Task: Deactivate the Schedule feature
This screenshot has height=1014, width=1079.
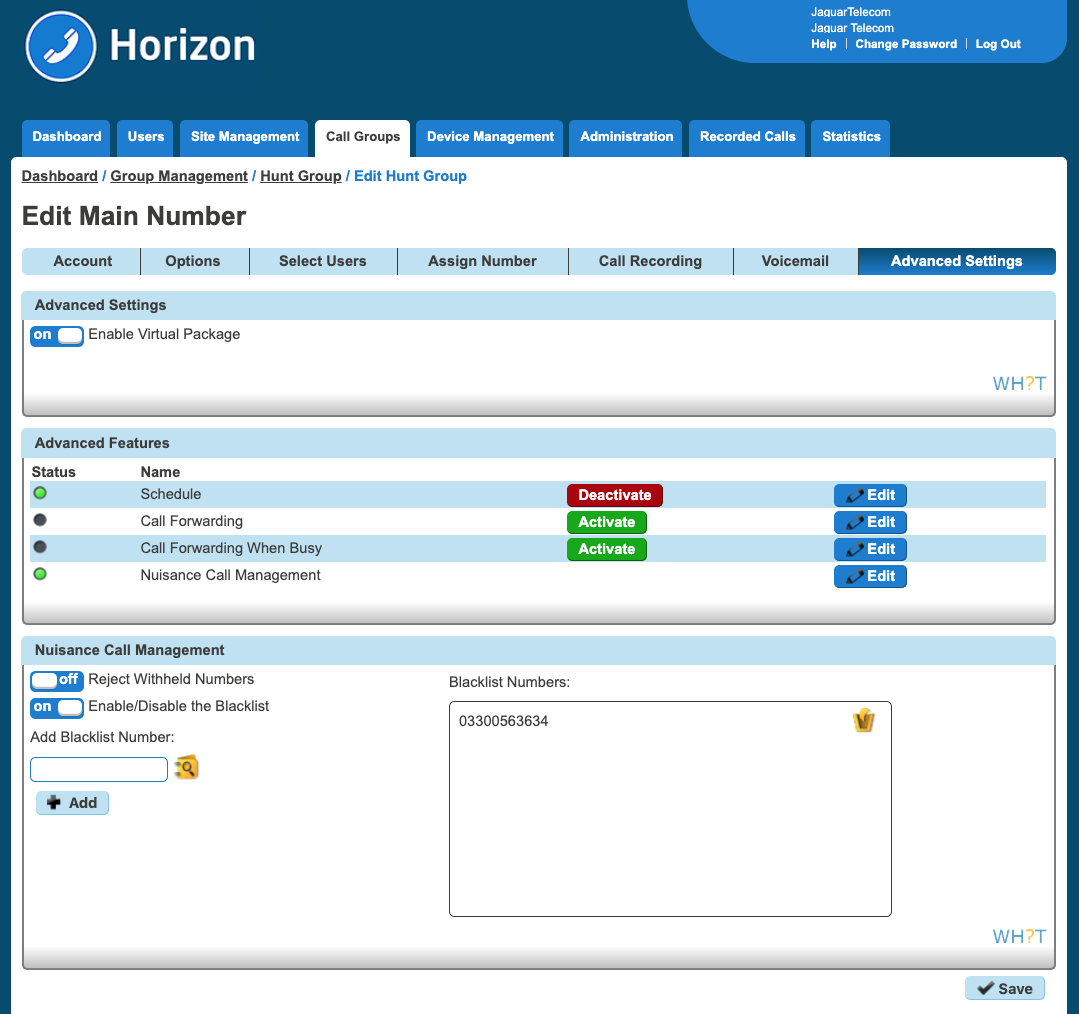Action: [614, 495]
